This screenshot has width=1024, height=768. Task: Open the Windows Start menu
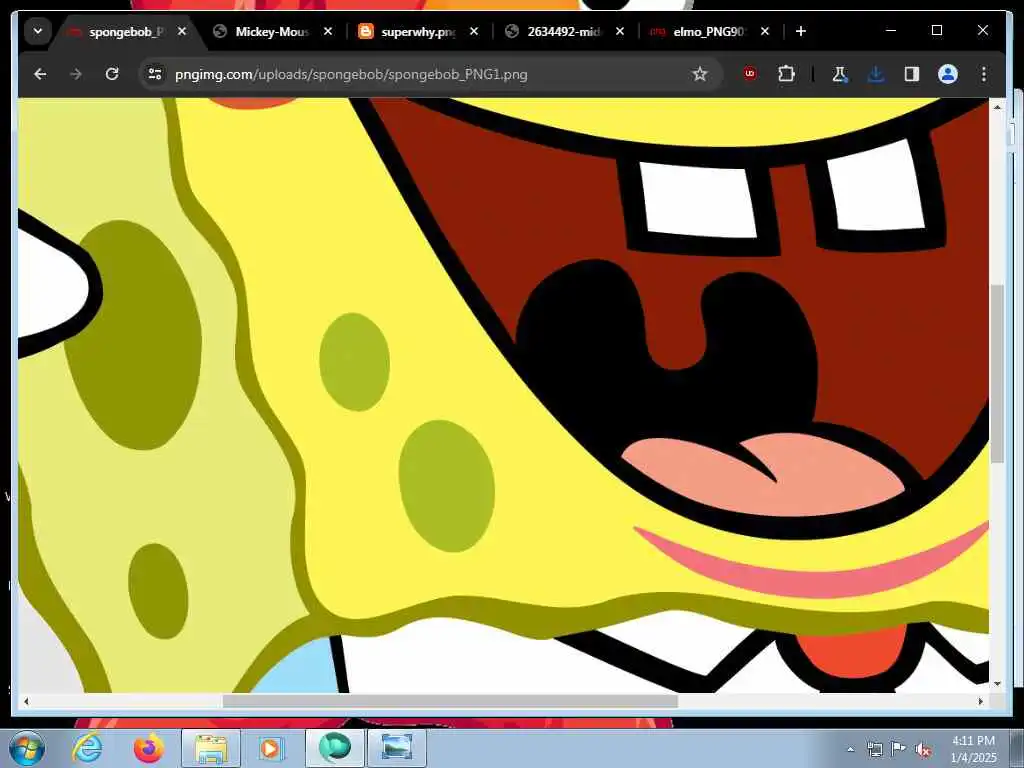[27, 748]
